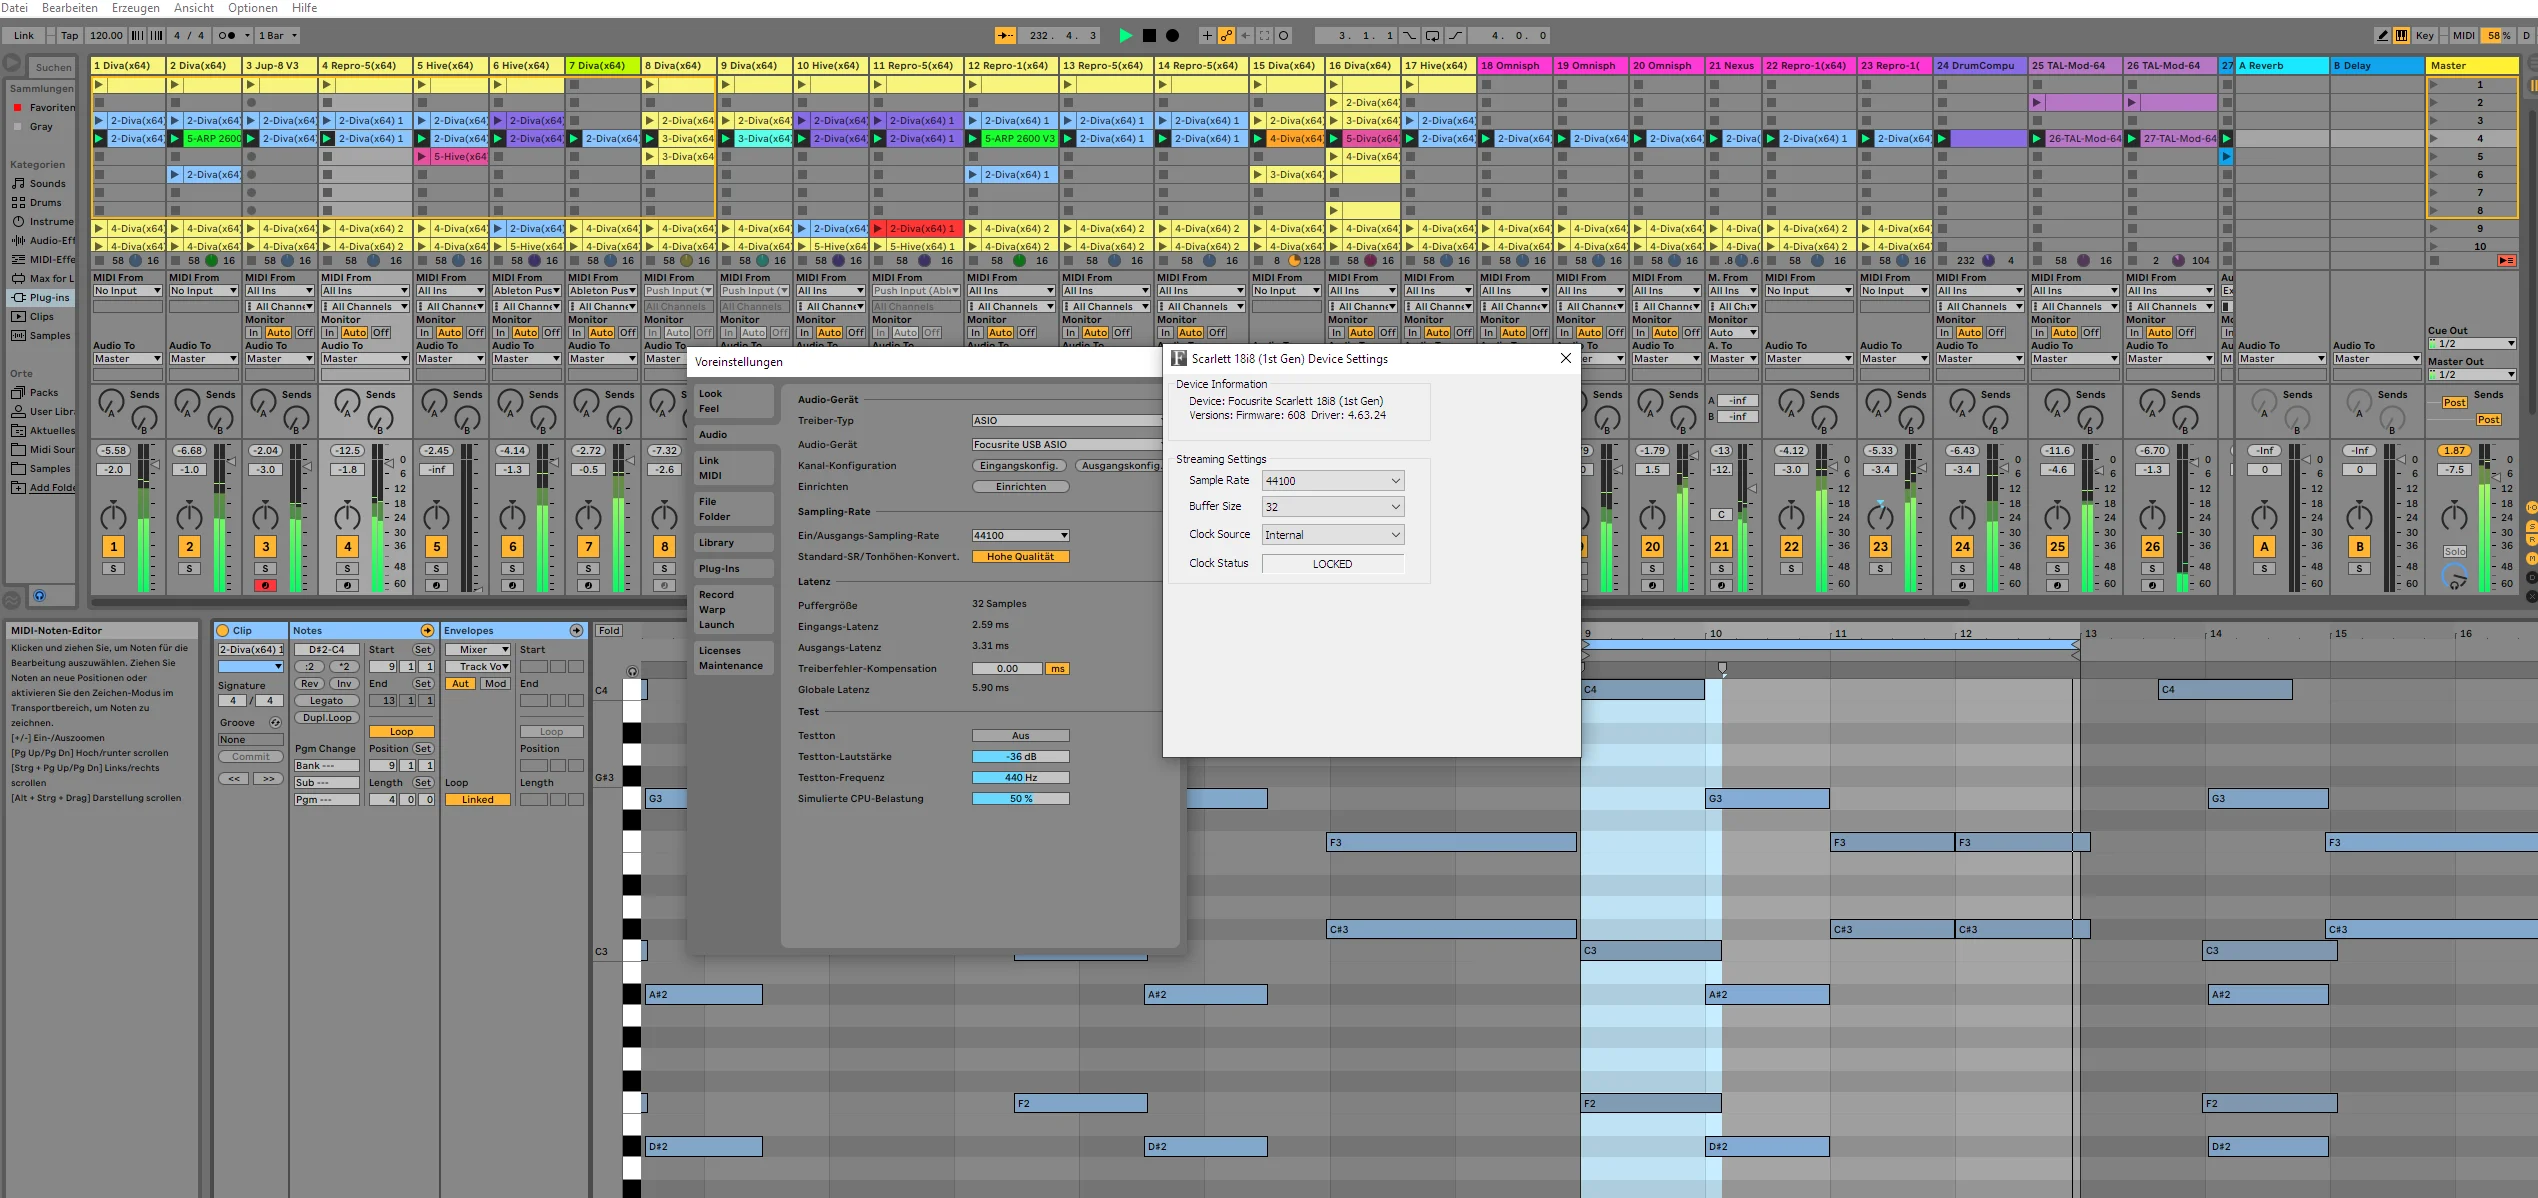Viewport: 2538px width, 1198px height.
Task: Open the Optionen menu
Action: [x=253, y=8]
